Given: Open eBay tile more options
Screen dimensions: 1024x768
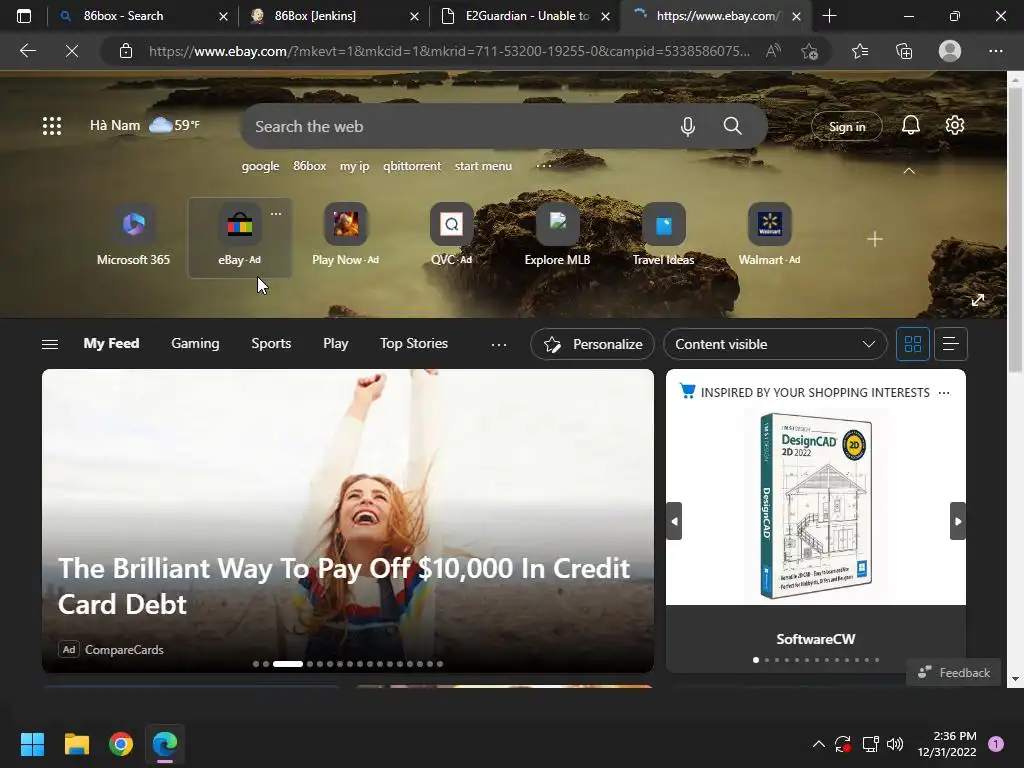Looking at the screenshot, I should coord(276,214).
